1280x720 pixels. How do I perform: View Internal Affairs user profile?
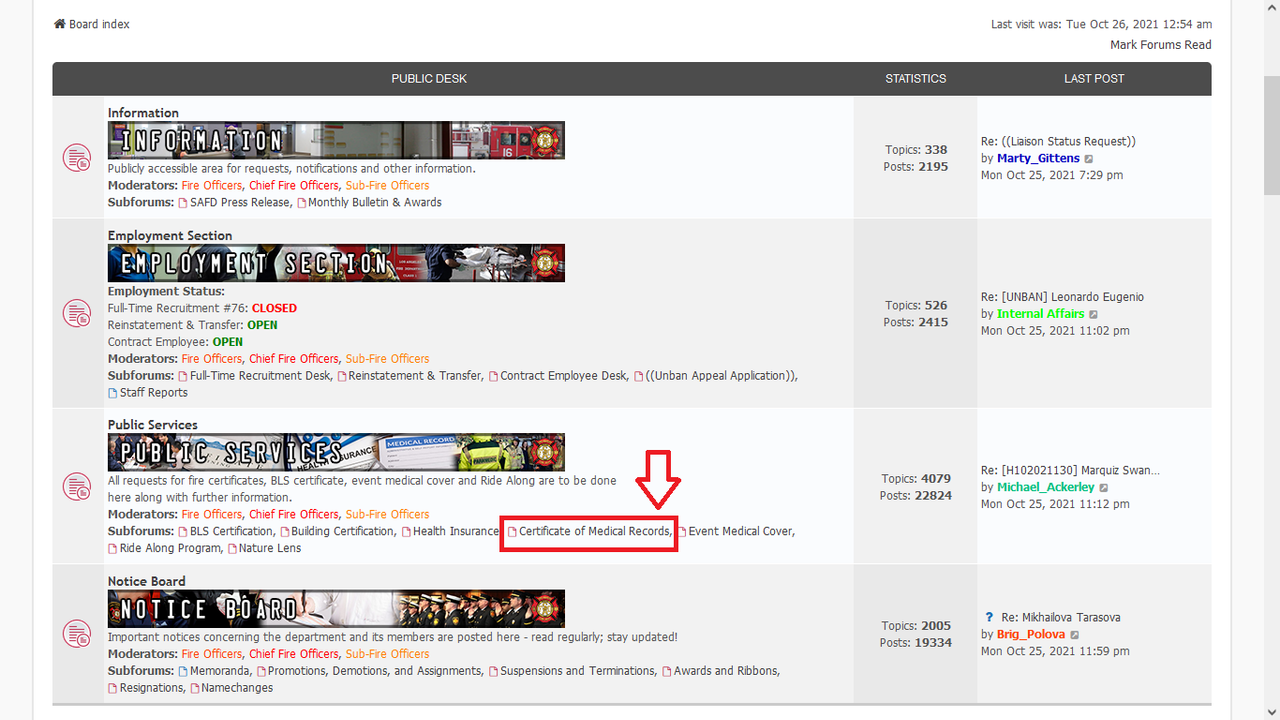coord(1040,313)
